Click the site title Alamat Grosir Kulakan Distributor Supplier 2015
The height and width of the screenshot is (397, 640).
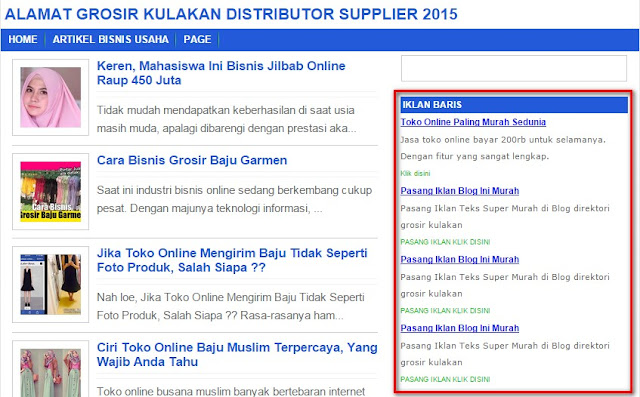231,14
